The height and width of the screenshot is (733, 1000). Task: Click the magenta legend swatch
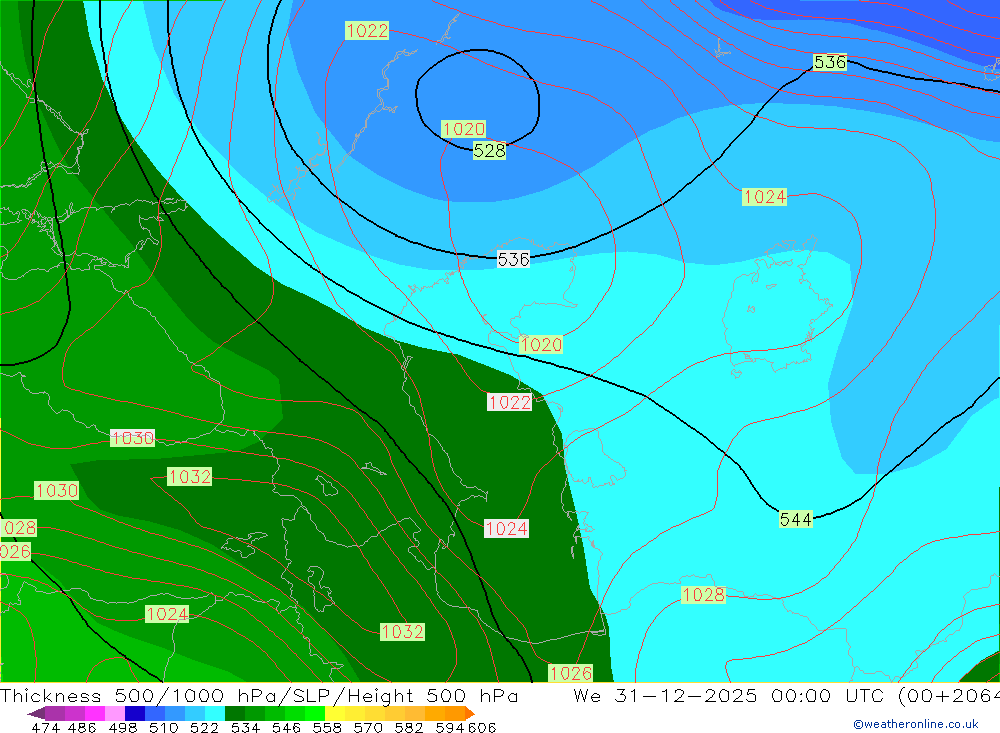pyautogui.click(x=94, y=713)
